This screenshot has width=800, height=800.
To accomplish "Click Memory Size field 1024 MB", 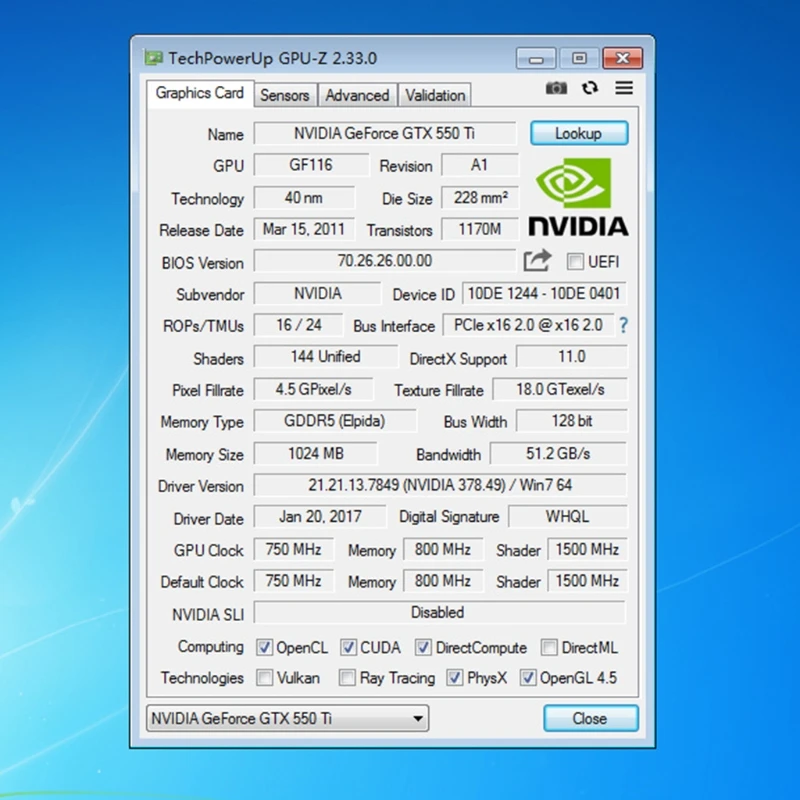I will pyautogui.click(x=316, y=454).
